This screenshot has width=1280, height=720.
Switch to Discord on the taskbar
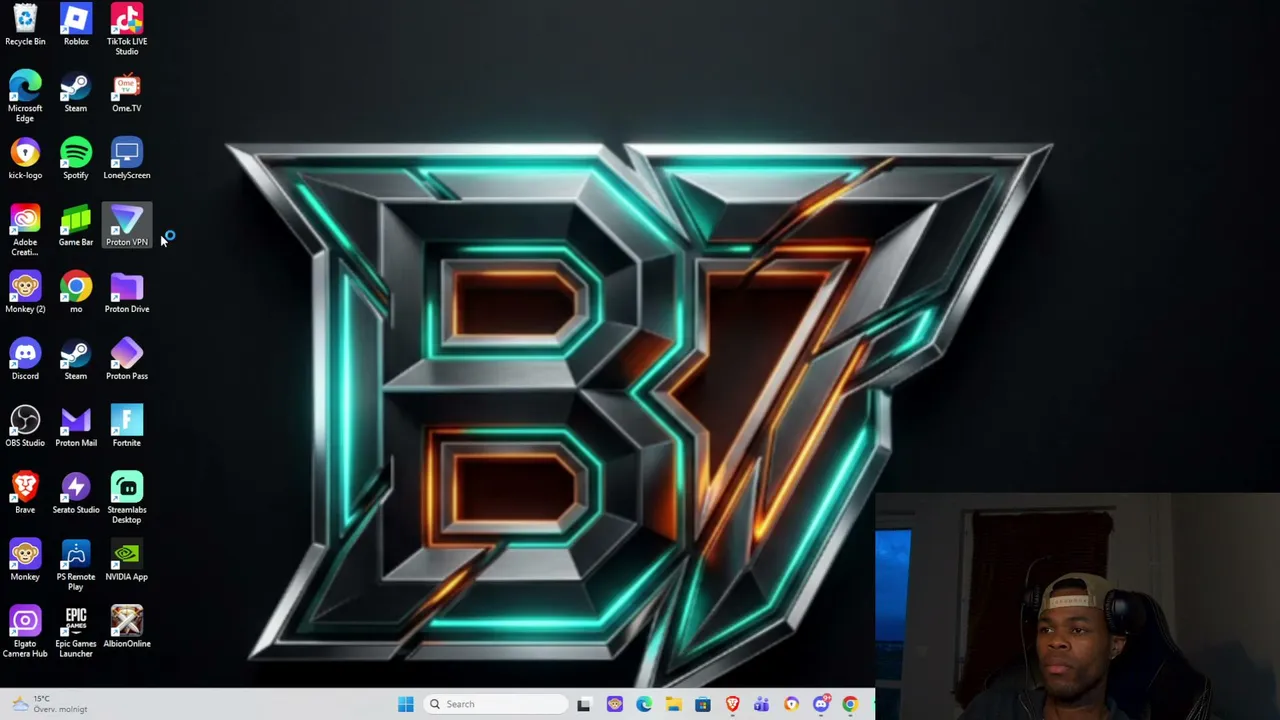821,704
